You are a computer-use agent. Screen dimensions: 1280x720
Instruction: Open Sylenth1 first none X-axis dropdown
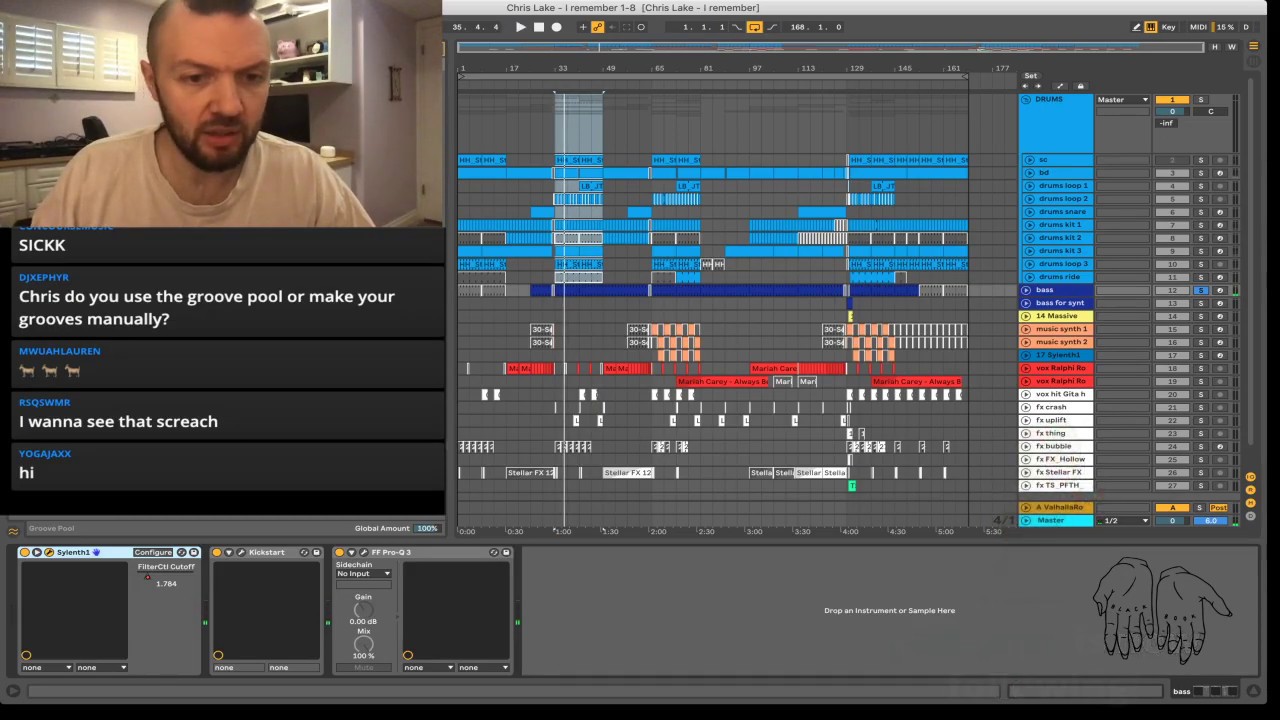click(47, 667)
